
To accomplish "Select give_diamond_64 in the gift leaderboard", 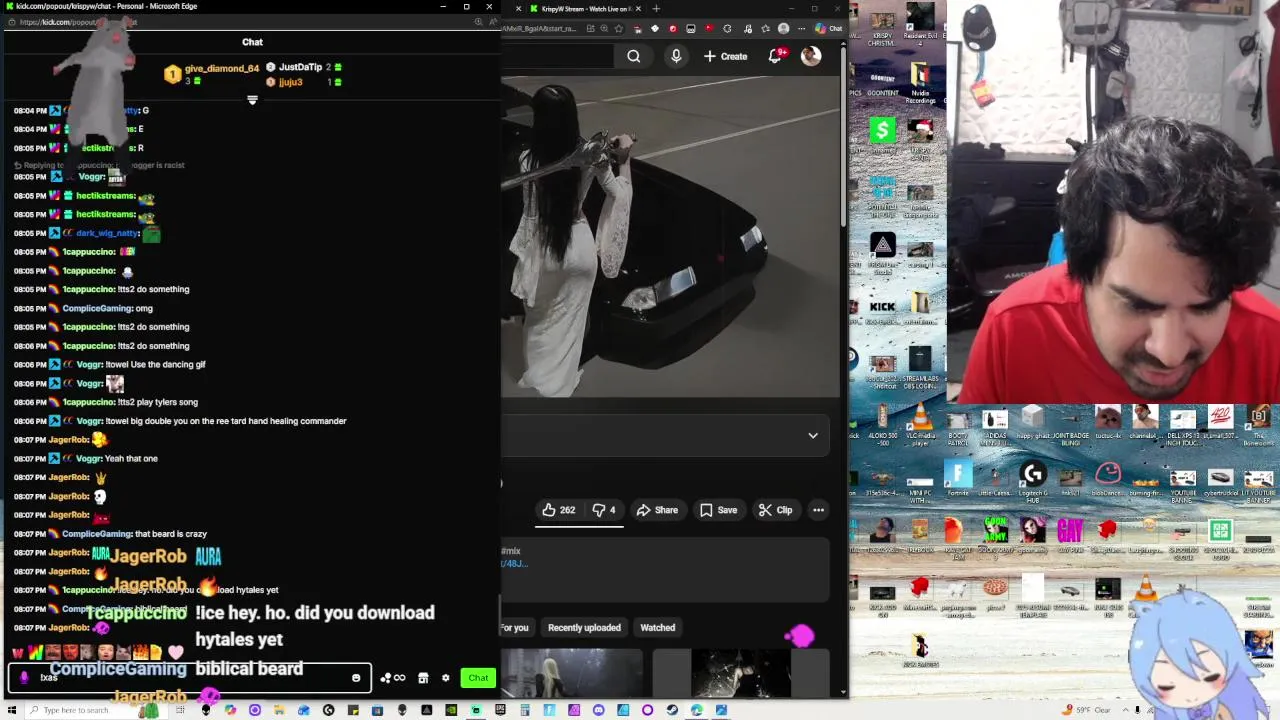I will click(222, 69).
